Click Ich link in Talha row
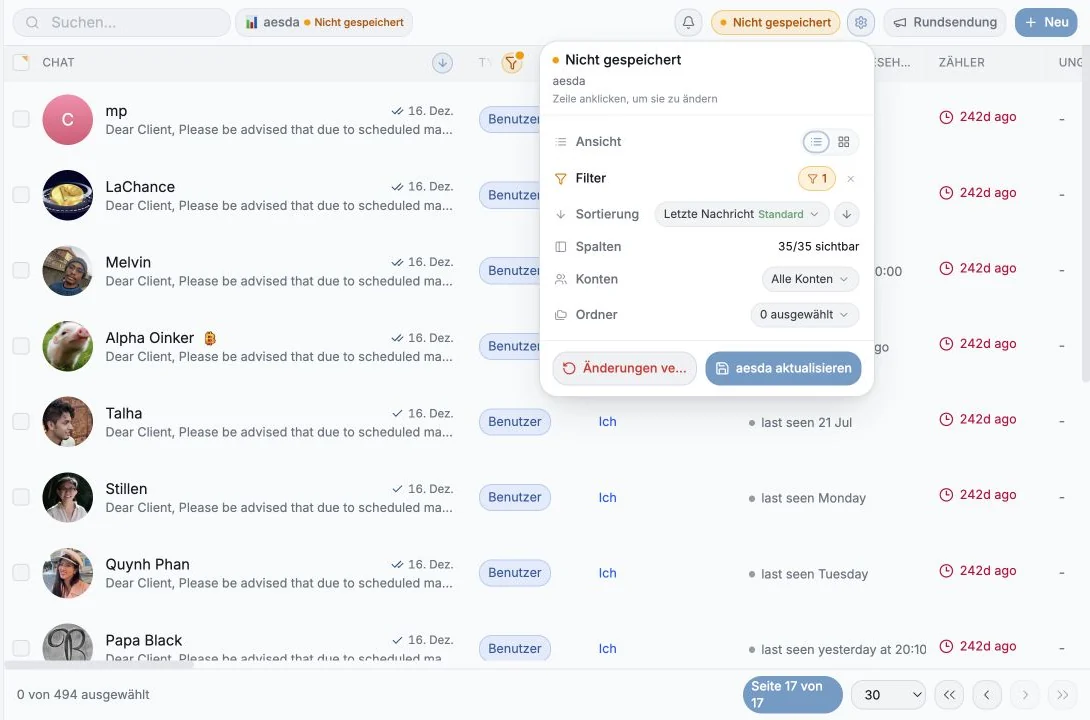 (x=608, y=422)
